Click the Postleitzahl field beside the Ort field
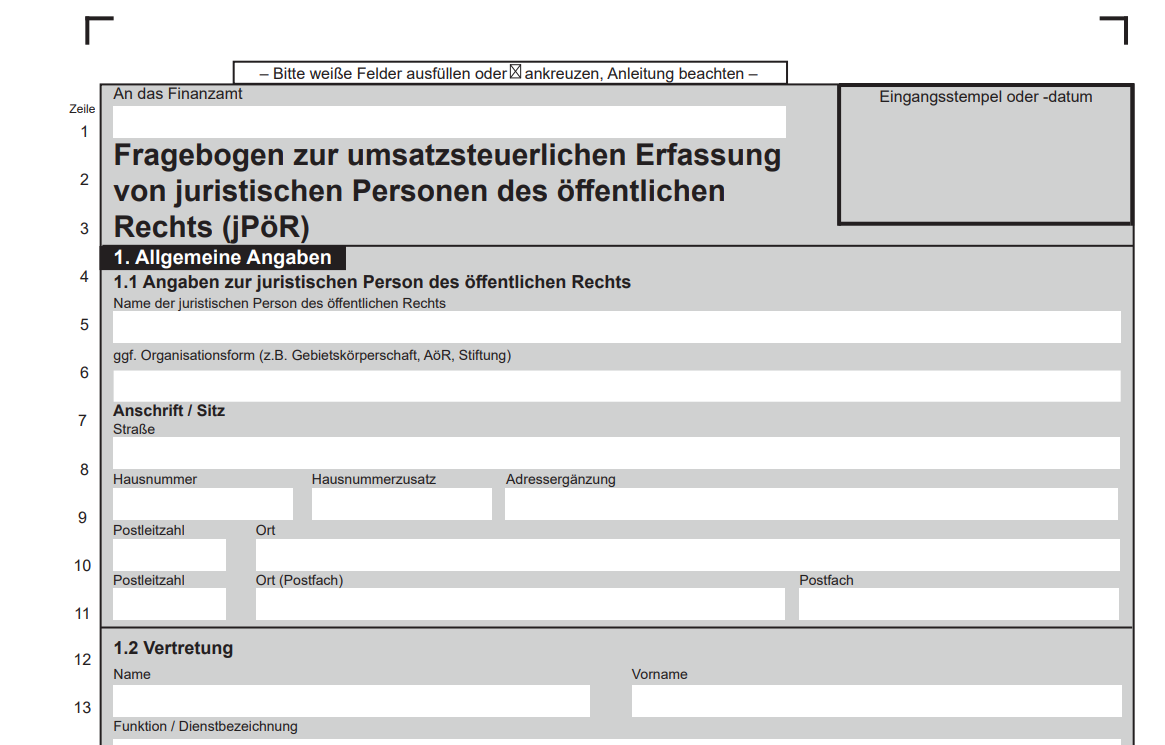Viewport: 1165px width, 745px height. click(x=169, y=555)
